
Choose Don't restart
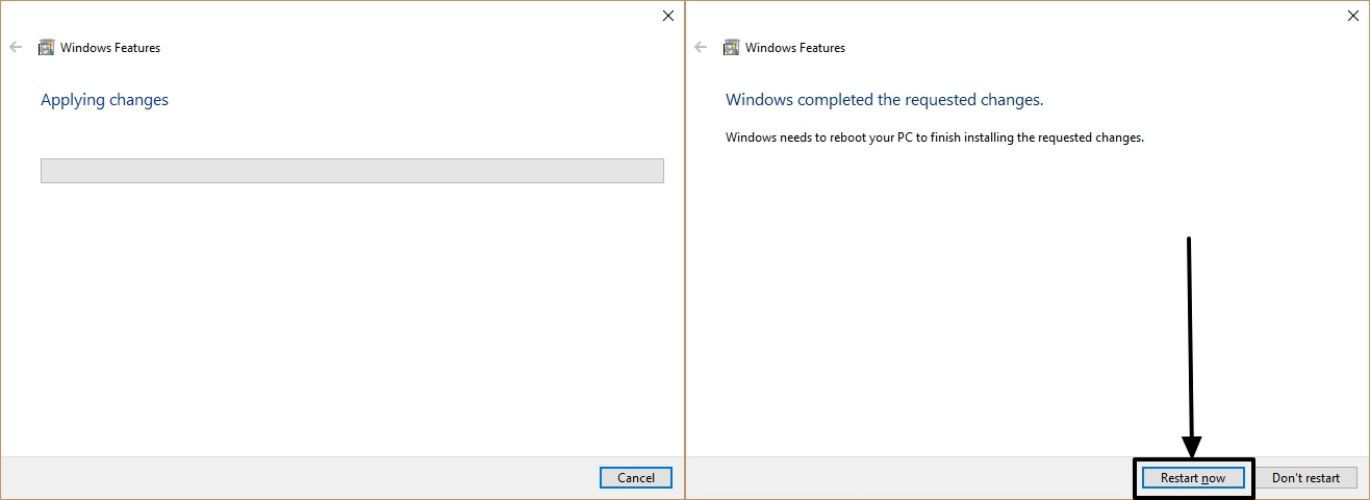click(x=1305, y=478)
